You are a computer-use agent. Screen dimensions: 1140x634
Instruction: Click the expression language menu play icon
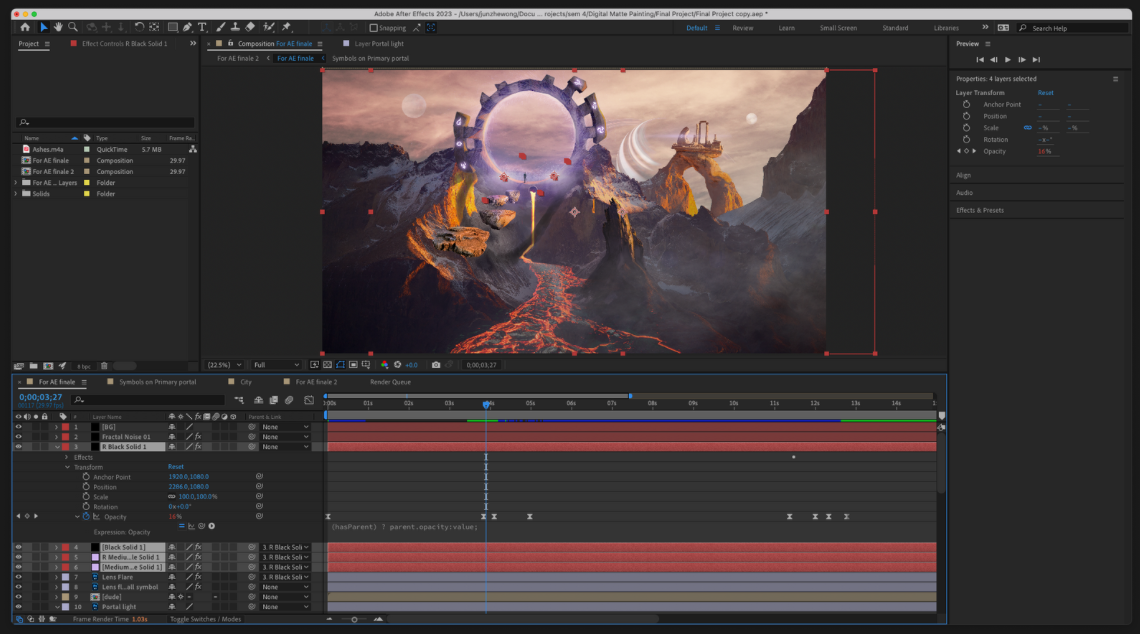tap(212, 526)
